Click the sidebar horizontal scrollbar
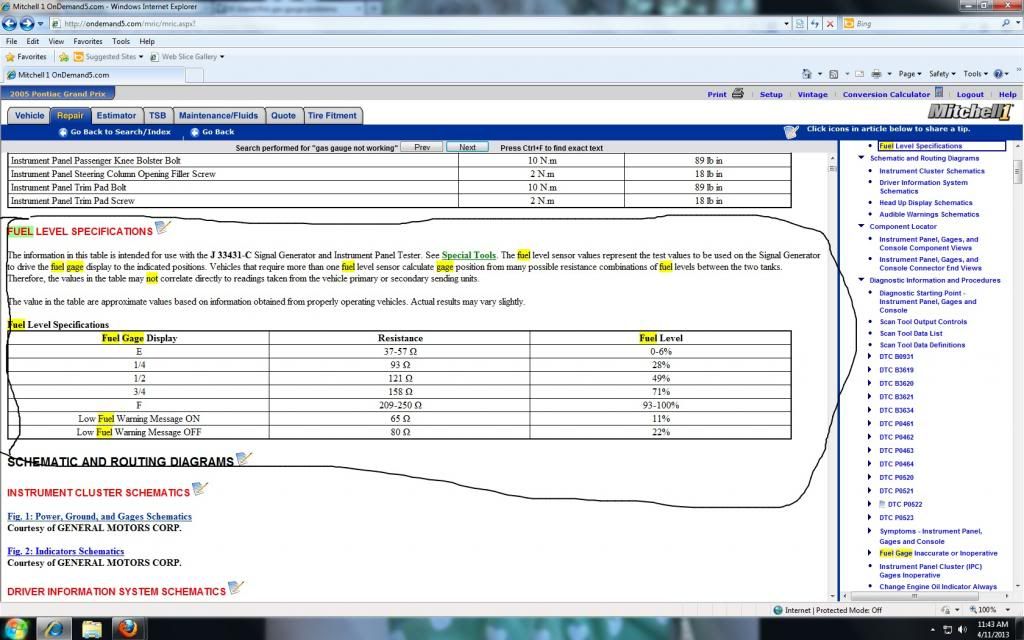Viewport: 1024px width, 640px height. 914,596
